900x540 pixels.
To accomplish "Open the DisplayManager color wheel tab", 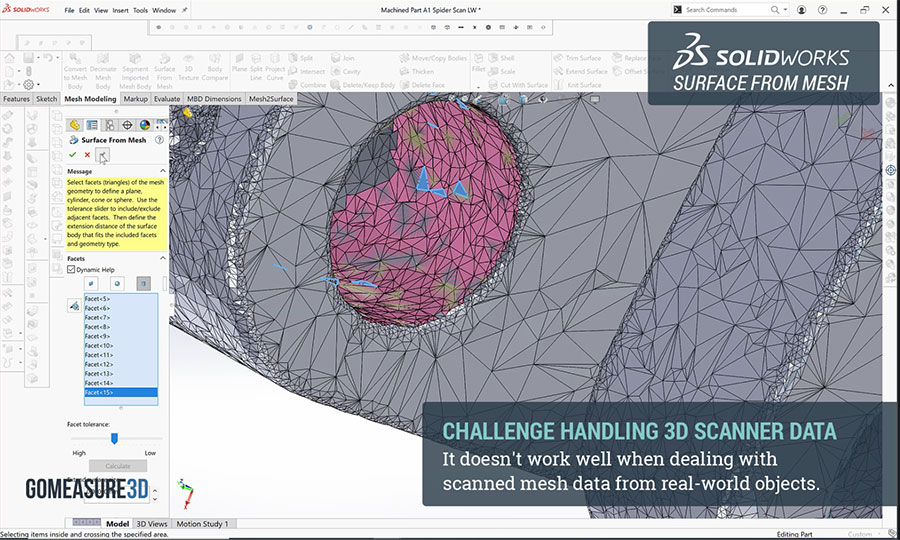I will pos(144,125).
